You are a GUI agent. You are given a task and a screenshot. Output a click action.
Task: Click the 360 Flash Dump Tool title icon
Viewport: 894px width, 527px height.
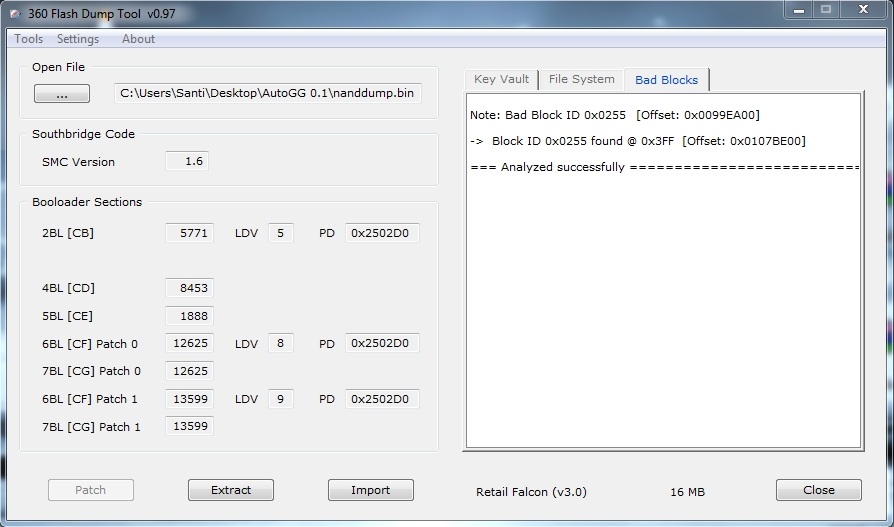tap(15, 14)
